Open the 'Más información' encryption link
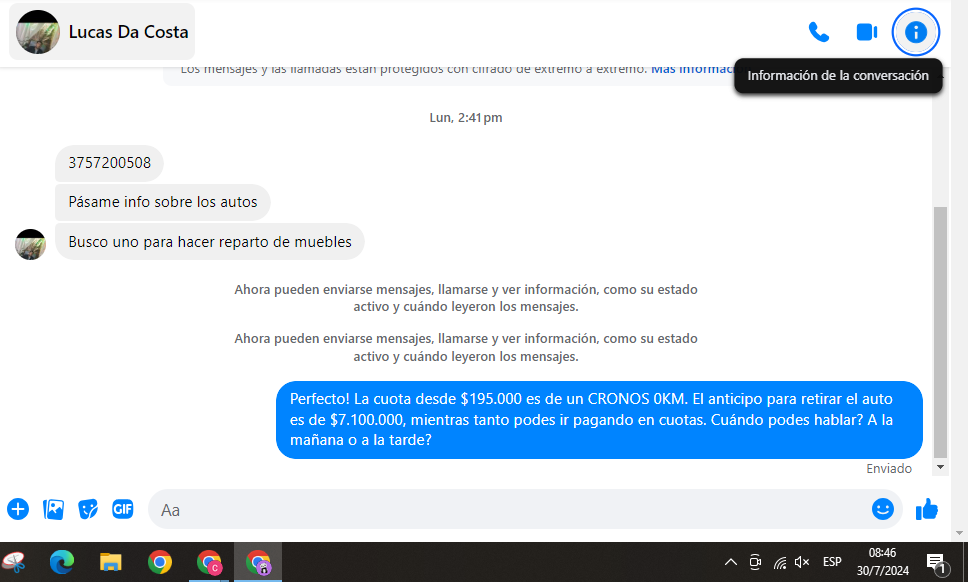The width and height of the screenshot is (968, 582). coord(692,70)
